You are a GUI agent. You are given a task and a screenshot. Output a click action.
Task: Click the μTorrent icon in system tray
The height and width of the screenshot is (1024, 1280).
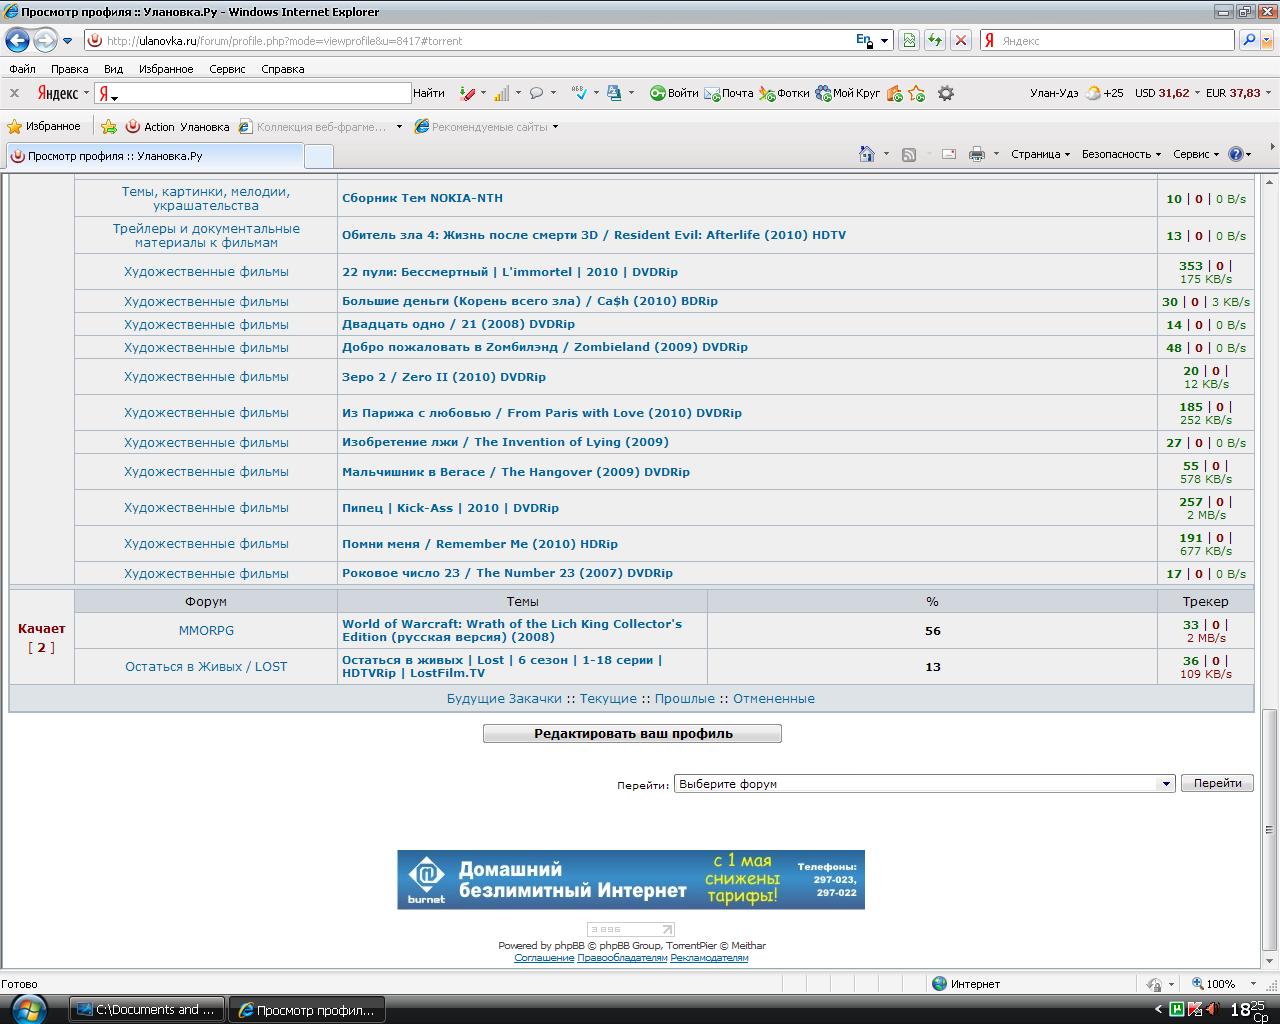[x=1177, y=1009]
